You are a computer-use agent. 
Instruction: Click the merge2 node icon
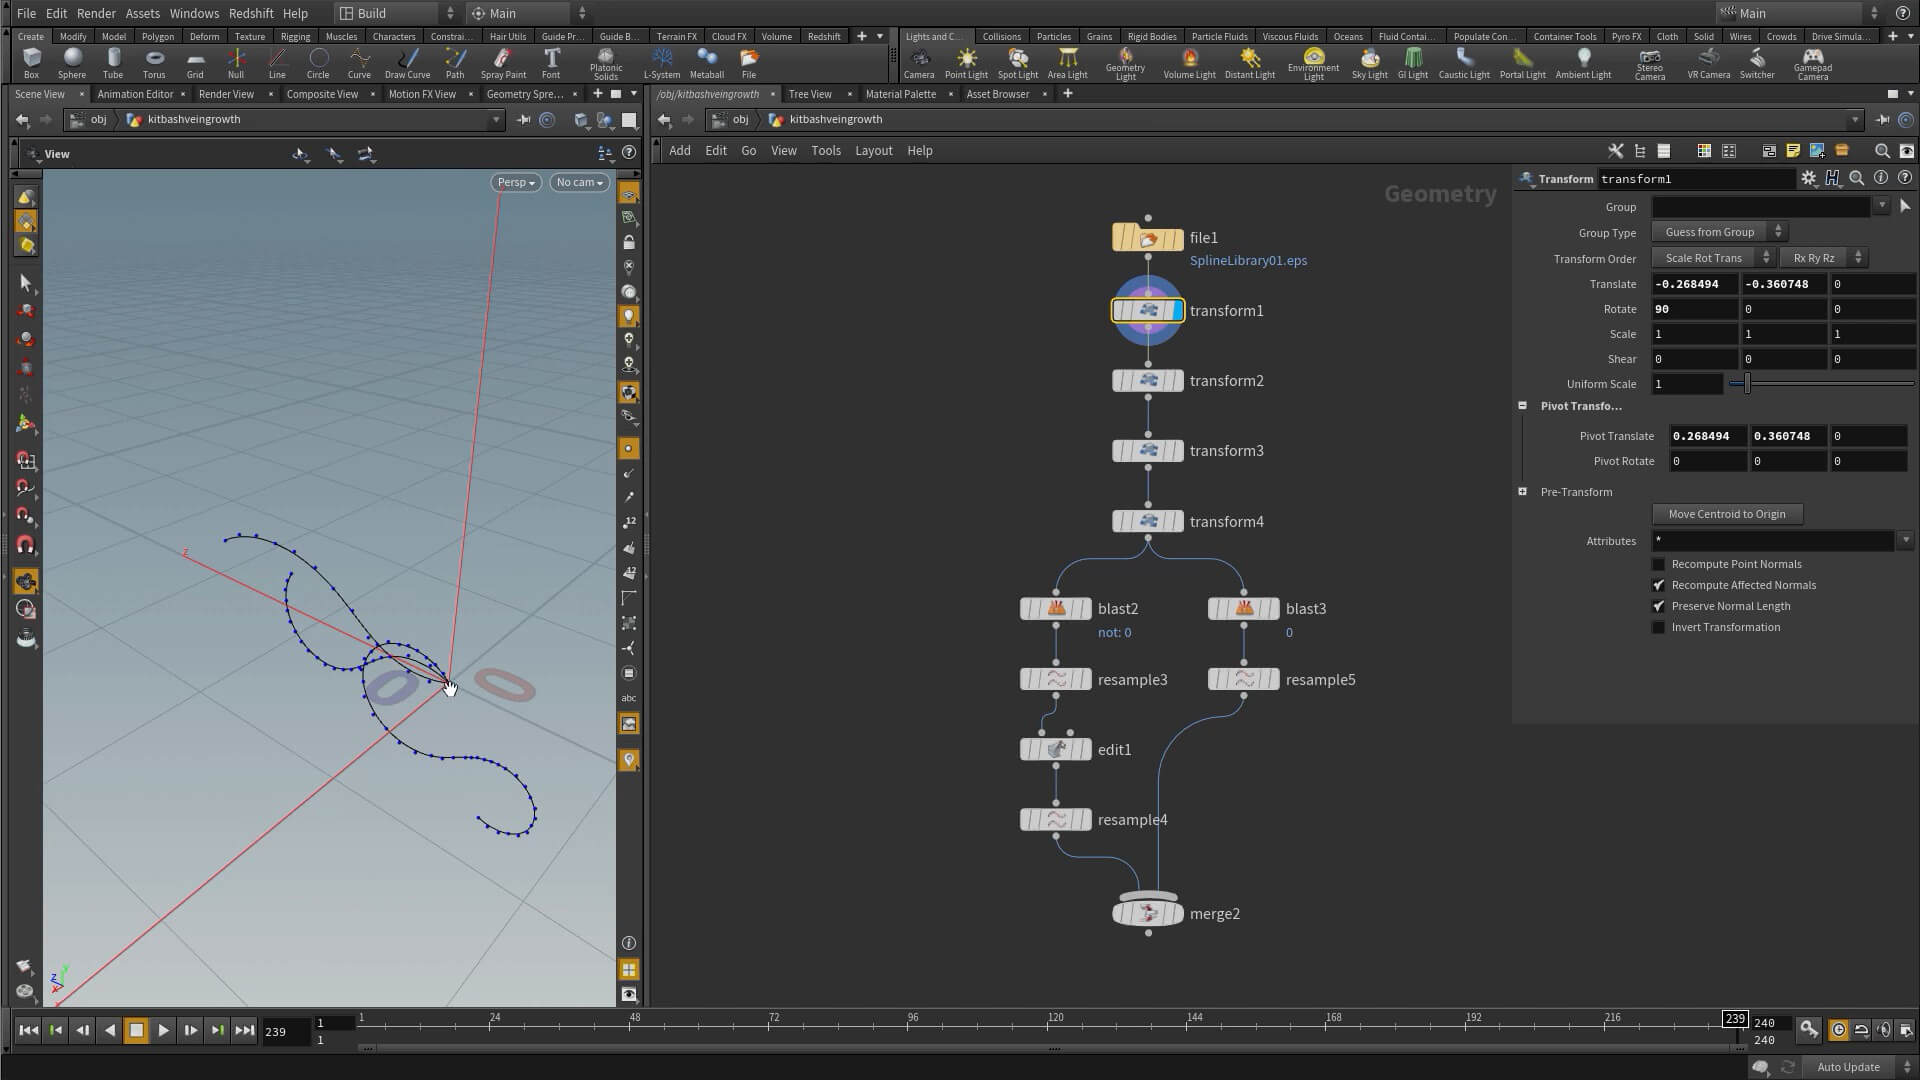[1148, 913]
